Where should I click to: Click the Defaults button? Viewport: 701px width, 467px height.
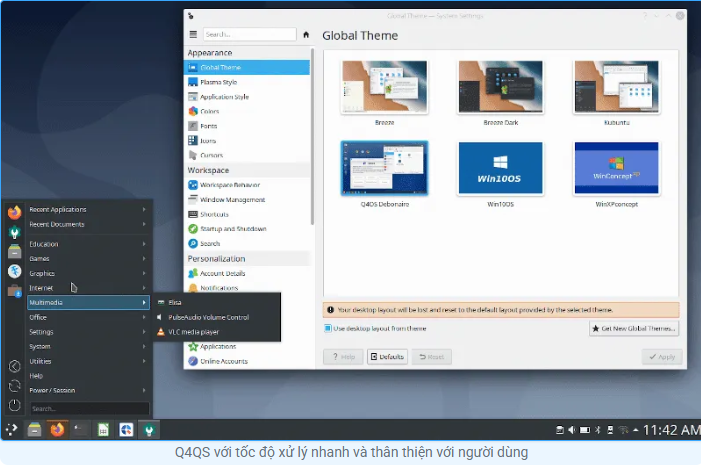pos(387,357)
